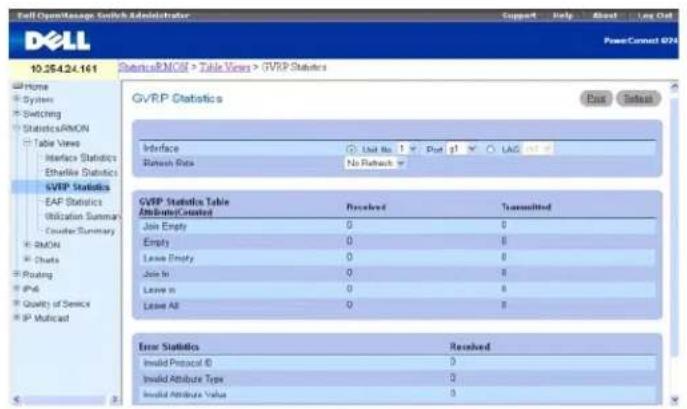Expand the IP Multicast node

point(17,317)
